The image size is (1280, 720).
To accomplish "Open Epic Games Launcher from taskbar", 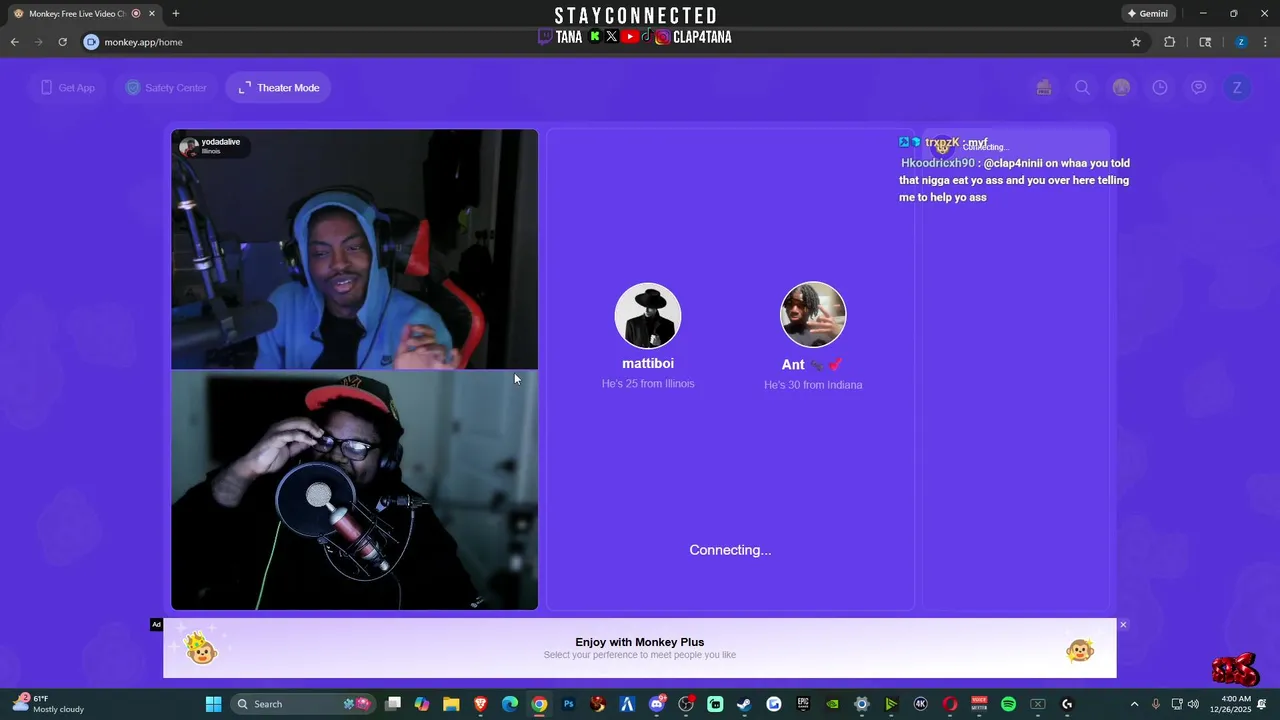I will (803, 704).
